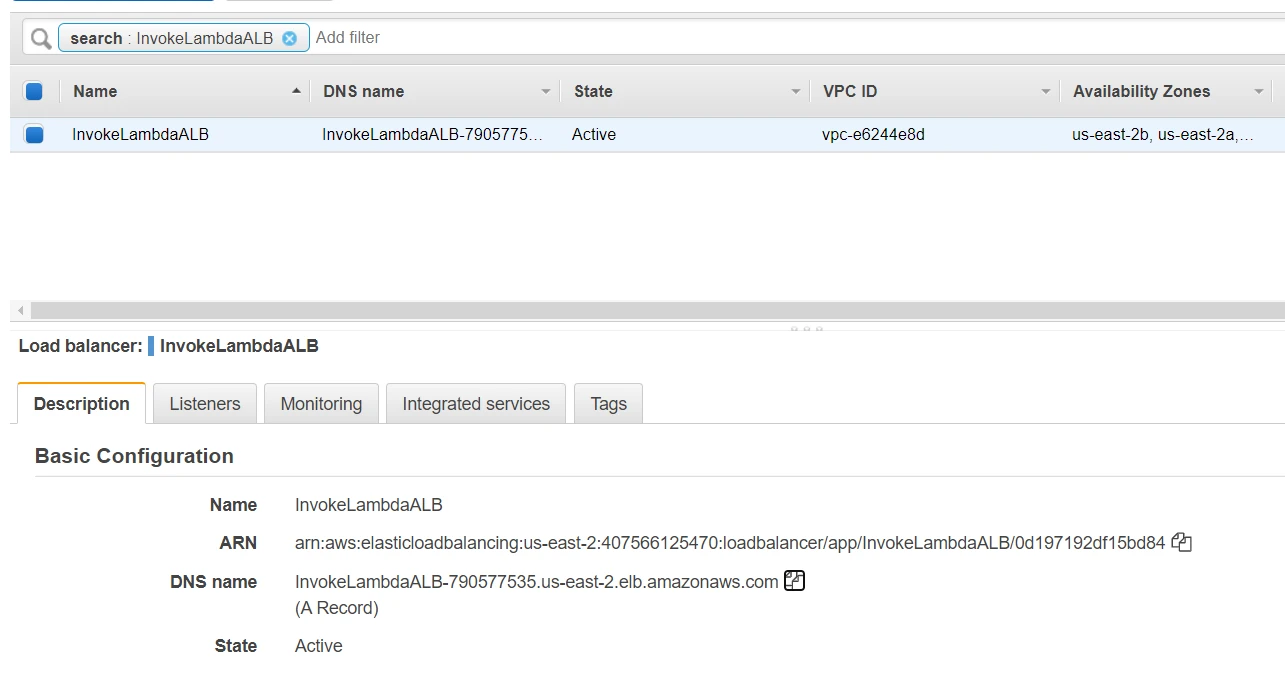Screen dimensions: 1285x681
Task: Open the Monitoring tab
Action: point(321,404)
